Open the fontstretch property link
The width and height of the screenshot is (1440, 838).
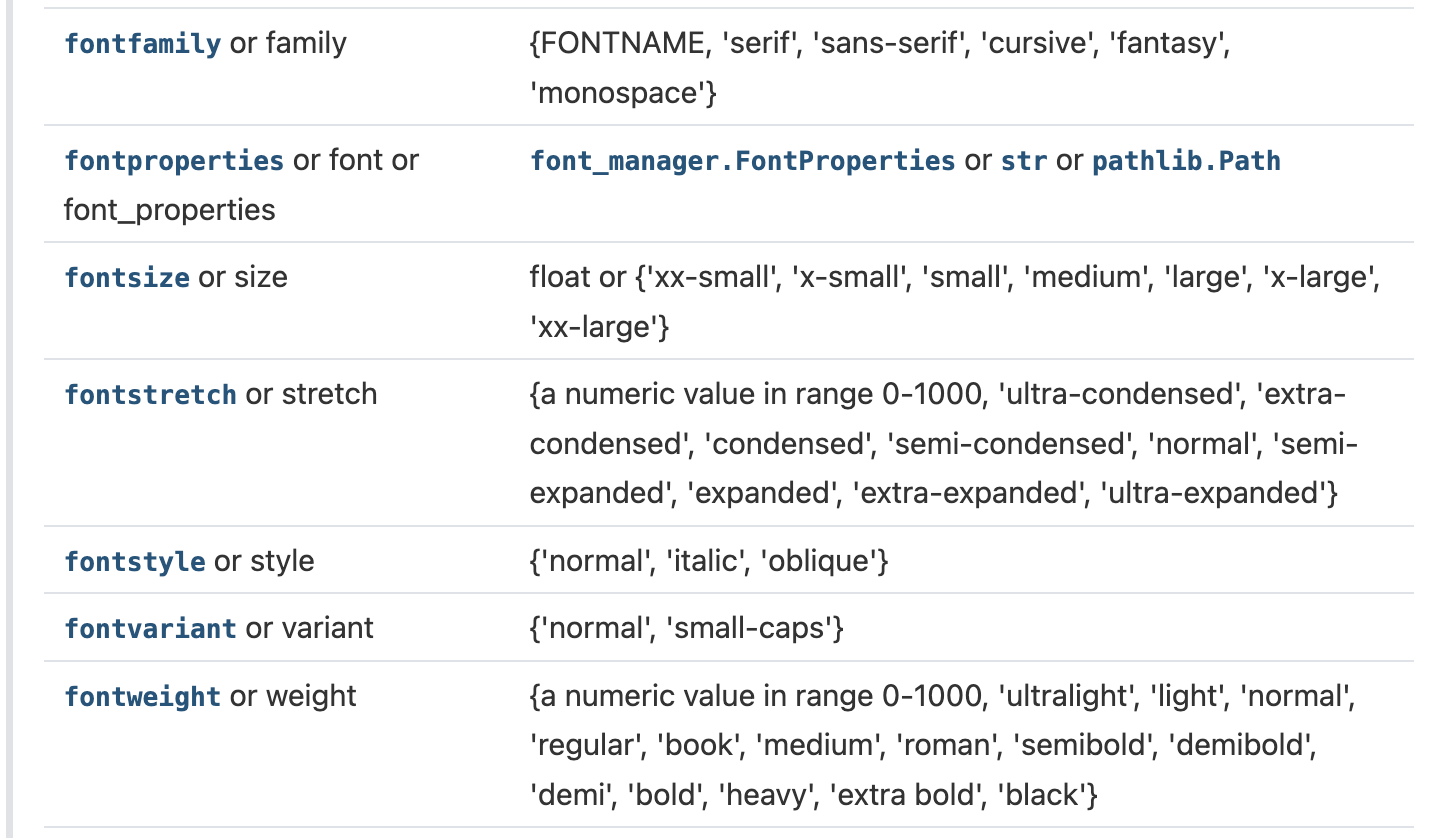pyautogui.click(x=150, y=395)
